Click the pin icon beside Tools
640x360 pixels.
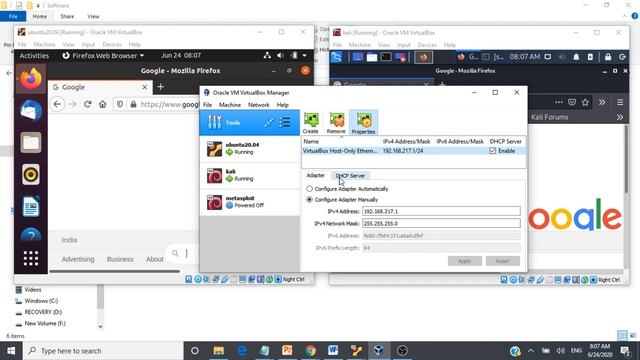[269, 122]
